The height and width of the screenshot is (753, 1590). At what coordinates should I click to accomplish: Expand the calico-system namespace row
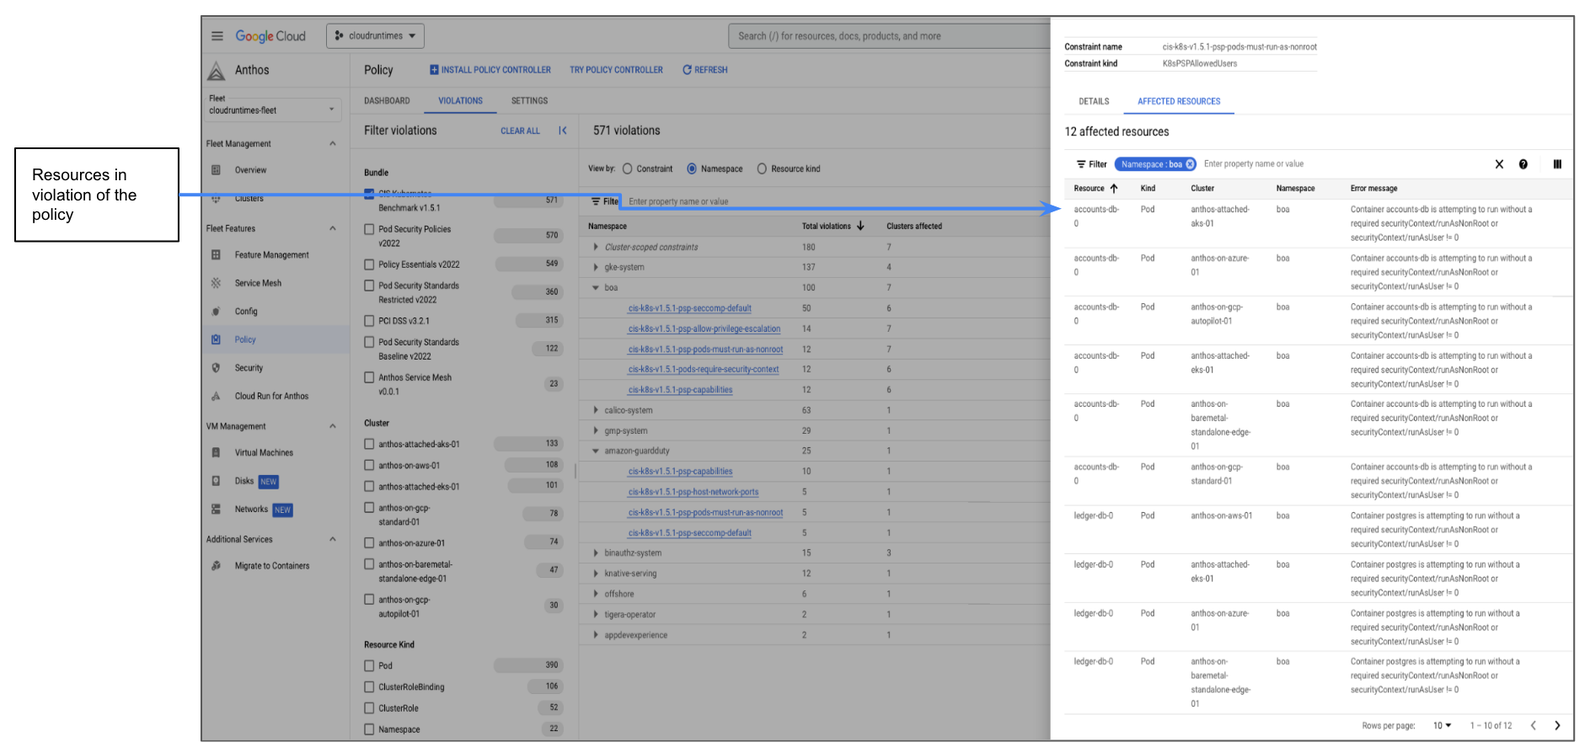pos(596,411)
